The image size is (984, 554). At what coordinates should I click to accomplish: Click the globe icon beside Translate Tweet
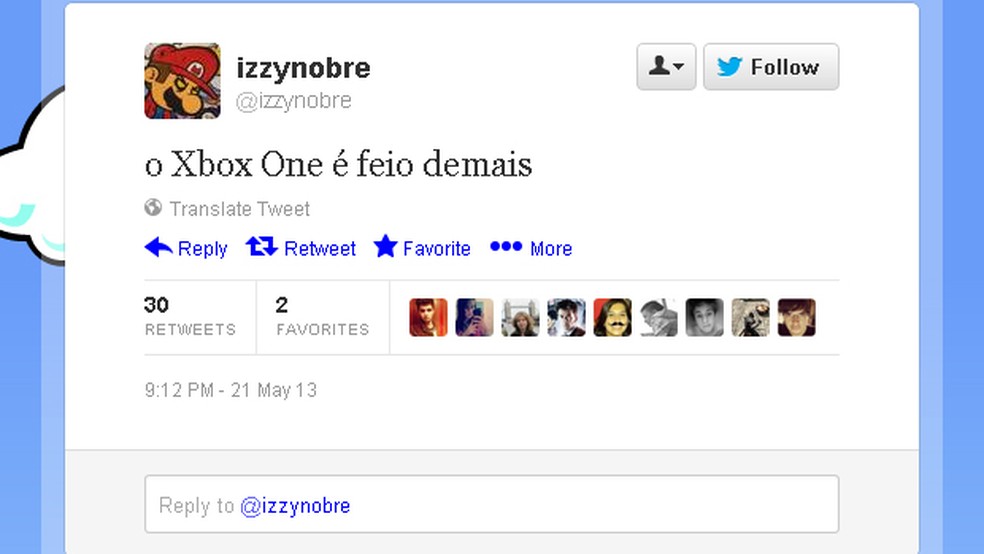pyautogui.click(x=153, y=207)
